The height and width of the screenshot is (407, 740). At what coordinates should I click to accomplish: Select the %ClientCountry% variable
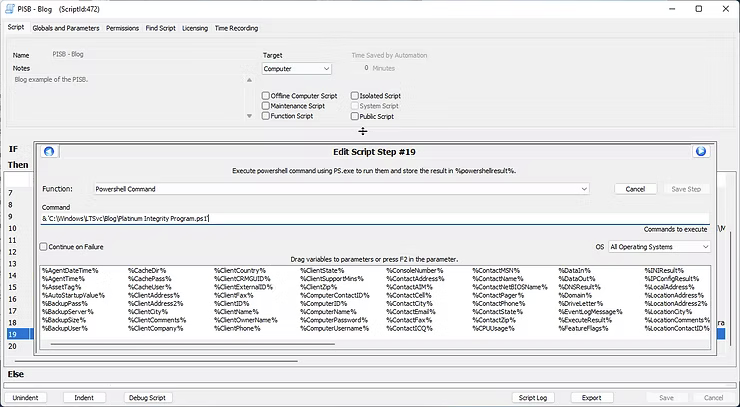point(240,271)
